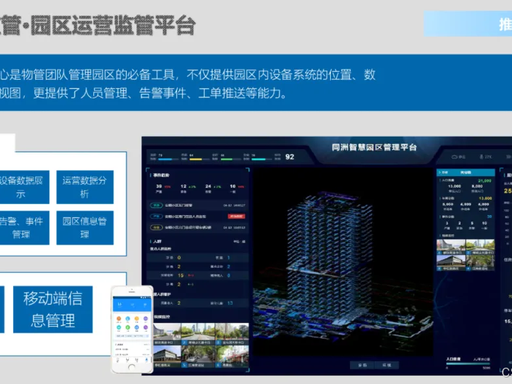Screen dimensions: 512x384
Task: Select the 园区信息管理 box
Action: [85, 228]
